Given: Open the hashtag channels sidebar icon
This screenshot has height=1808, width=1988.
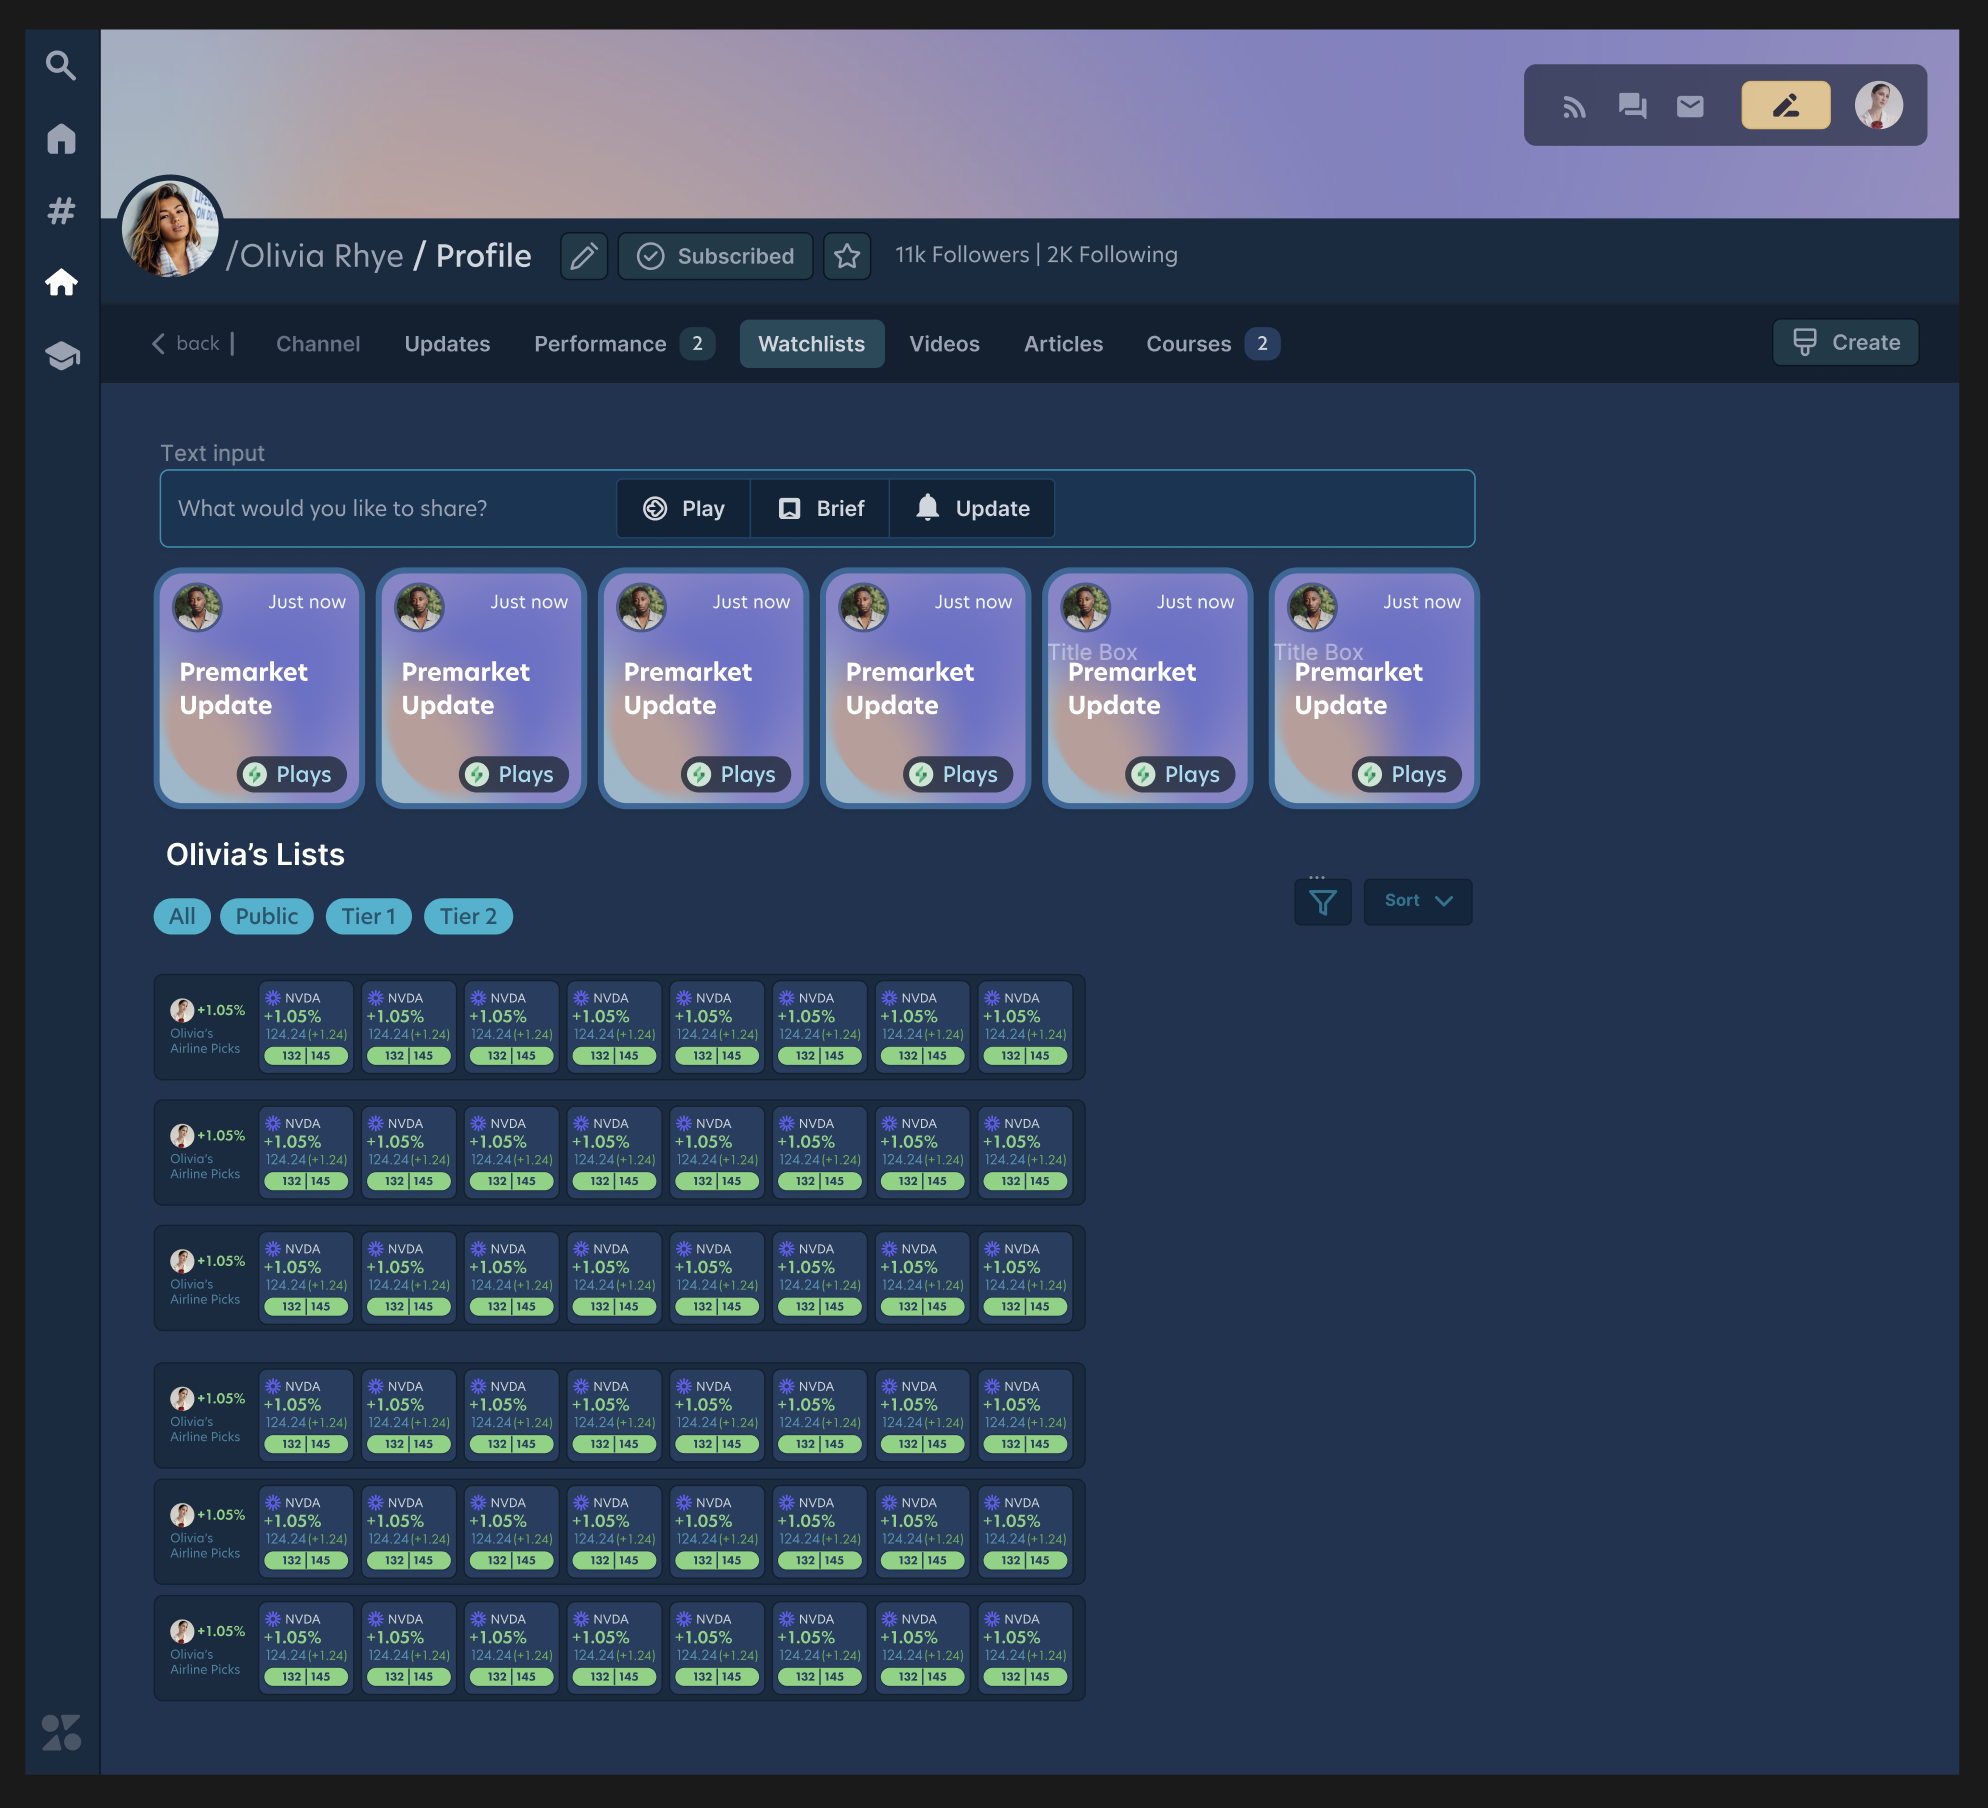Looking at the screenshot, I should click(61, 211).
